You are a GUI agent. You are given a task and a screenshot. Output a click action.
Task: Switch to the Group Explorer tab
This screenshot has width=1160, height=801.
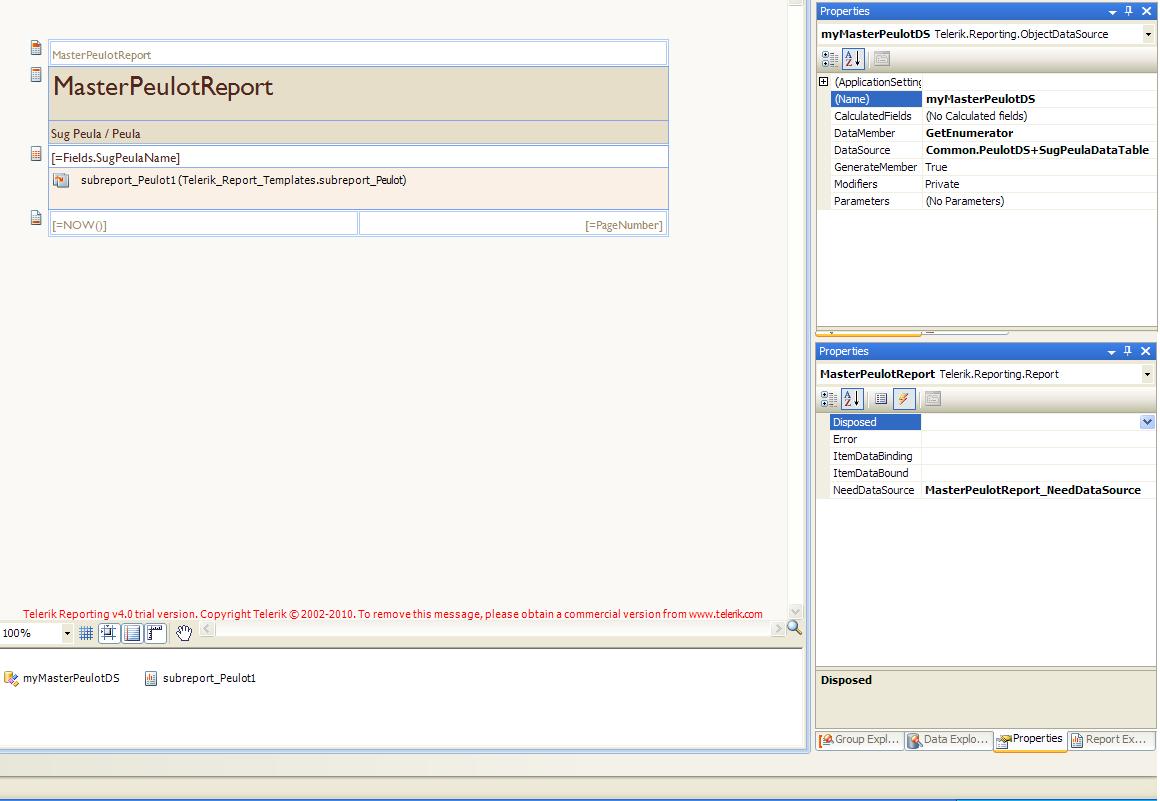[860, 740]
